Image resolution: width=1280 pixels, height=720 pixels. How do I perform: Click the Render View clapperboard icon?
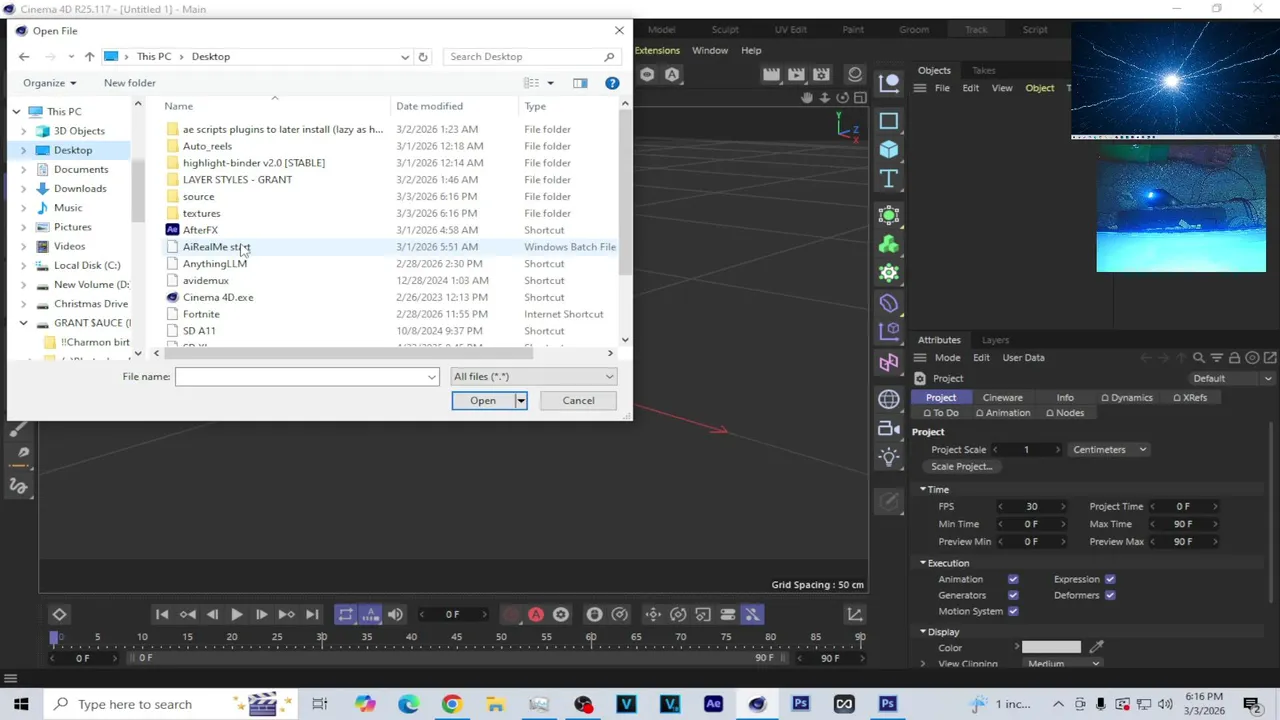[771, 74]
